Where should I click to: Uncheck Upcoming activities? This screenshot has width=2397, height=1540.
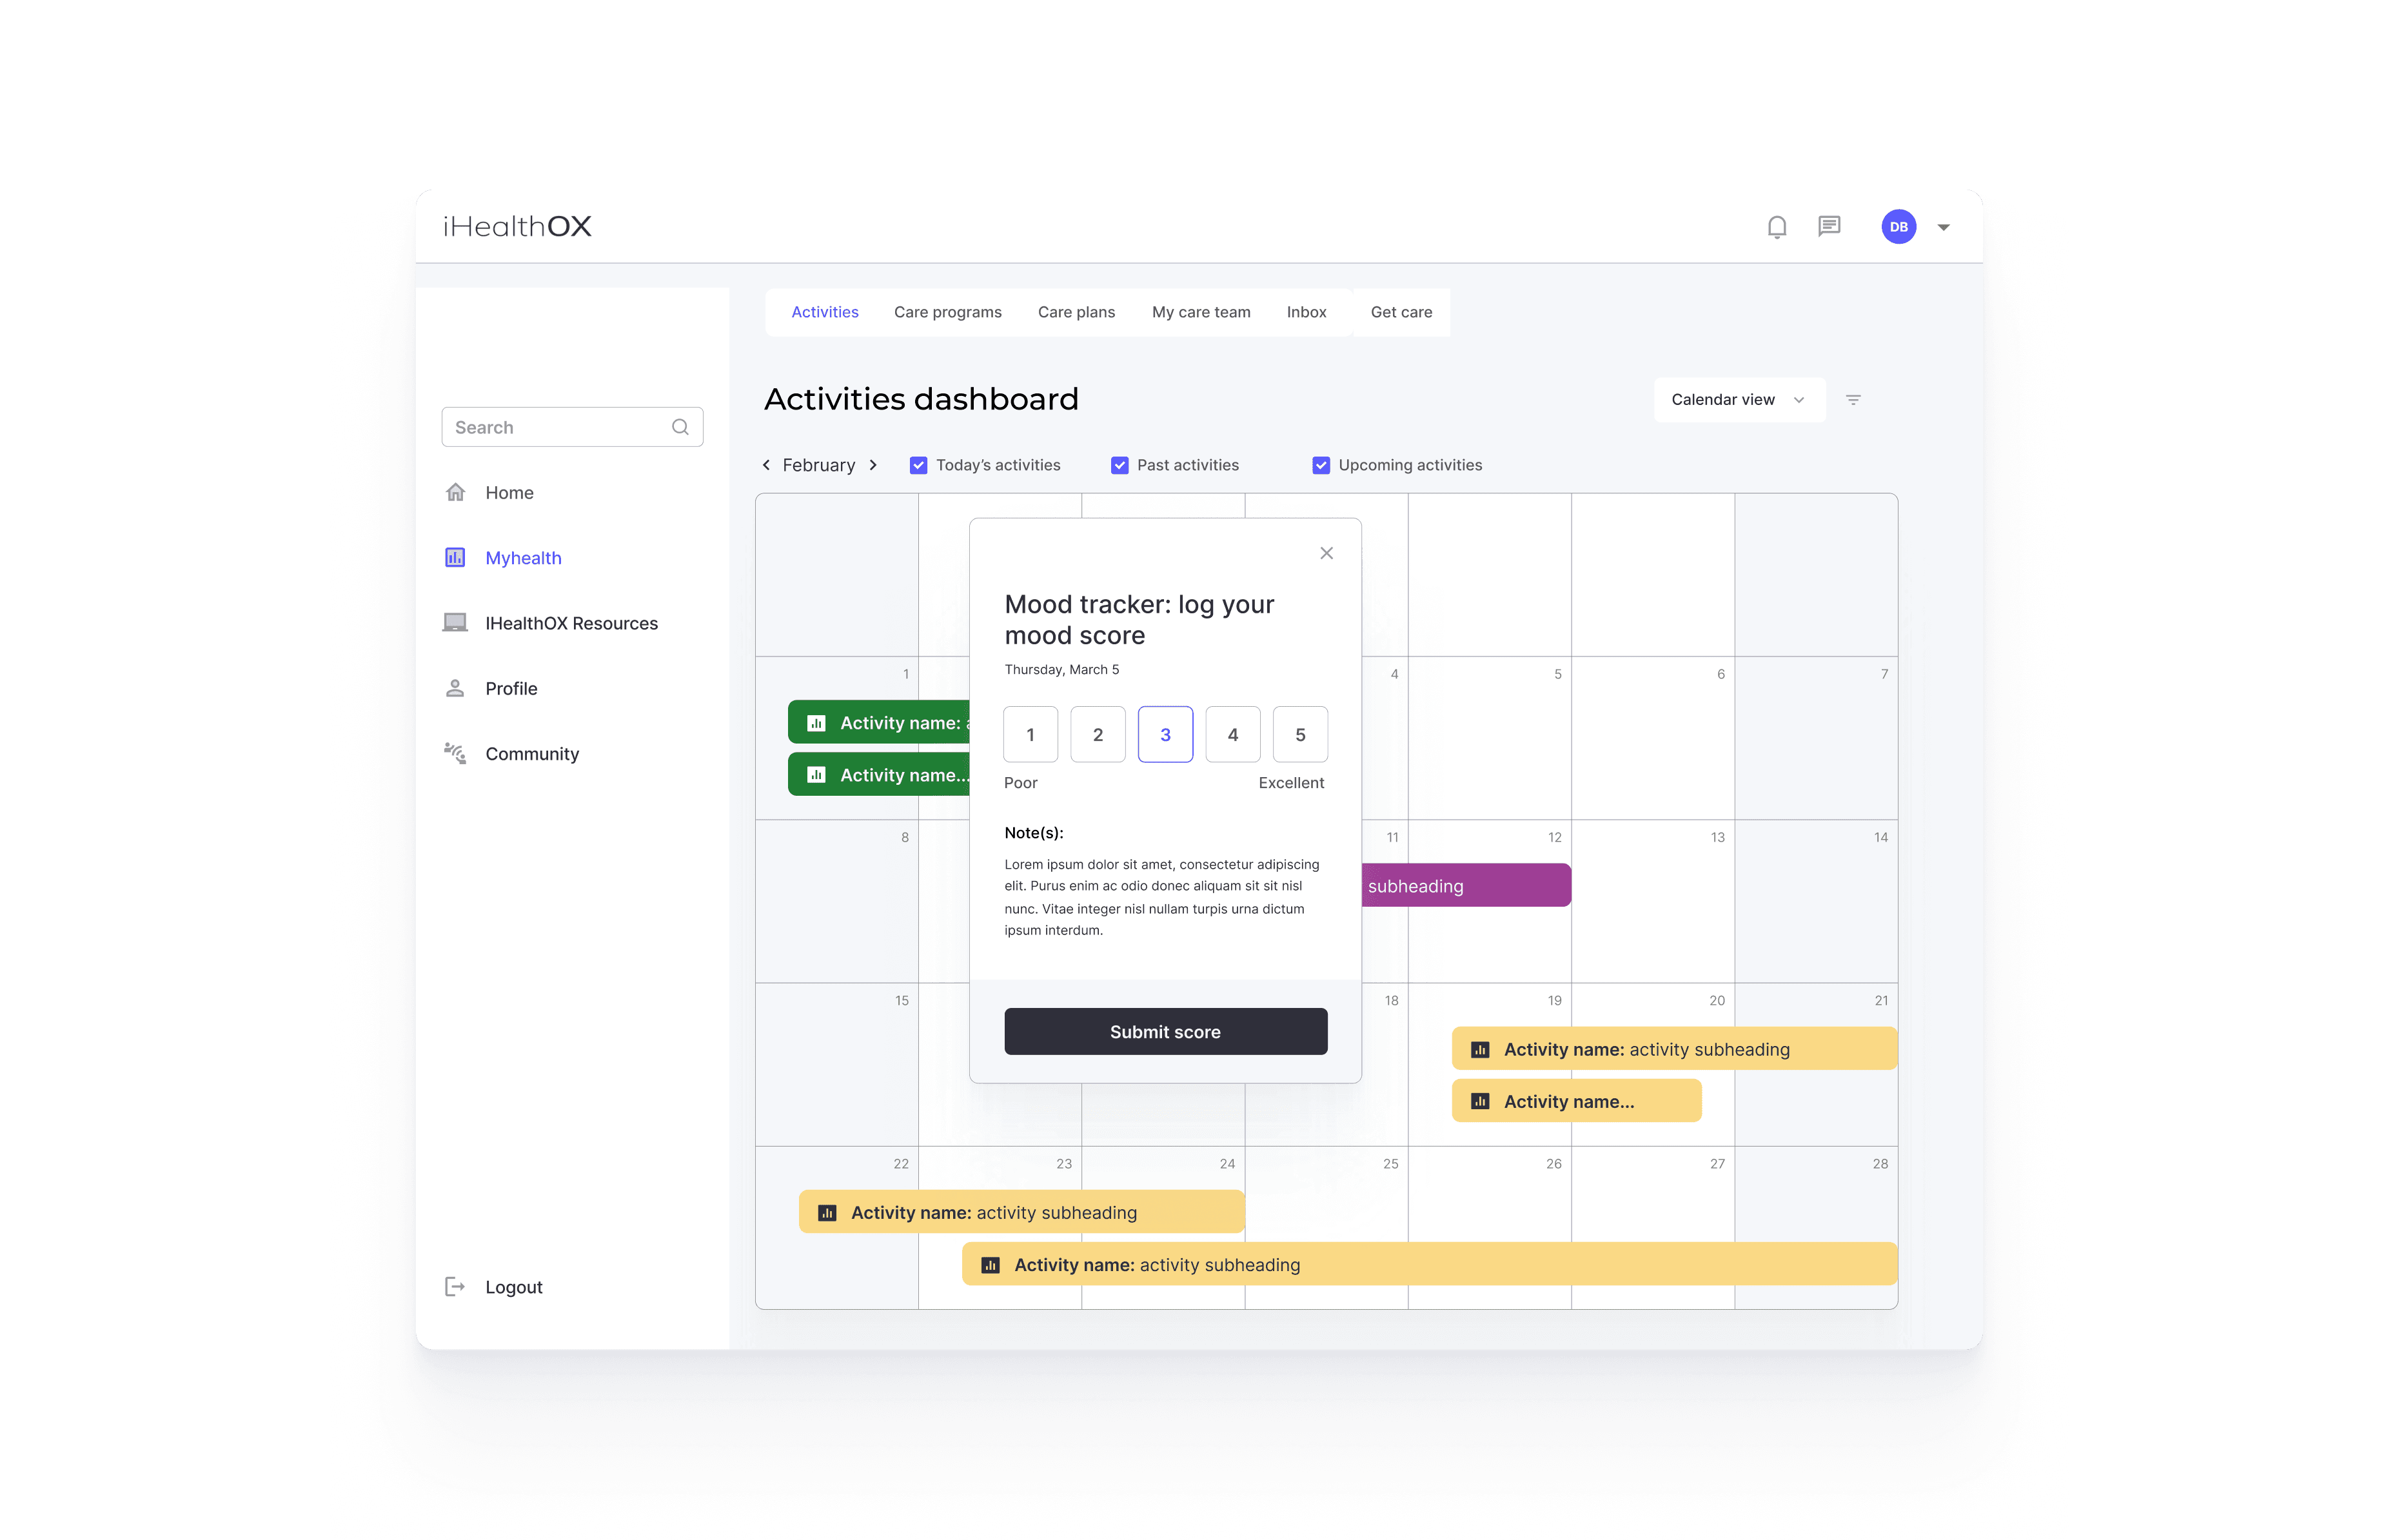1321,464
